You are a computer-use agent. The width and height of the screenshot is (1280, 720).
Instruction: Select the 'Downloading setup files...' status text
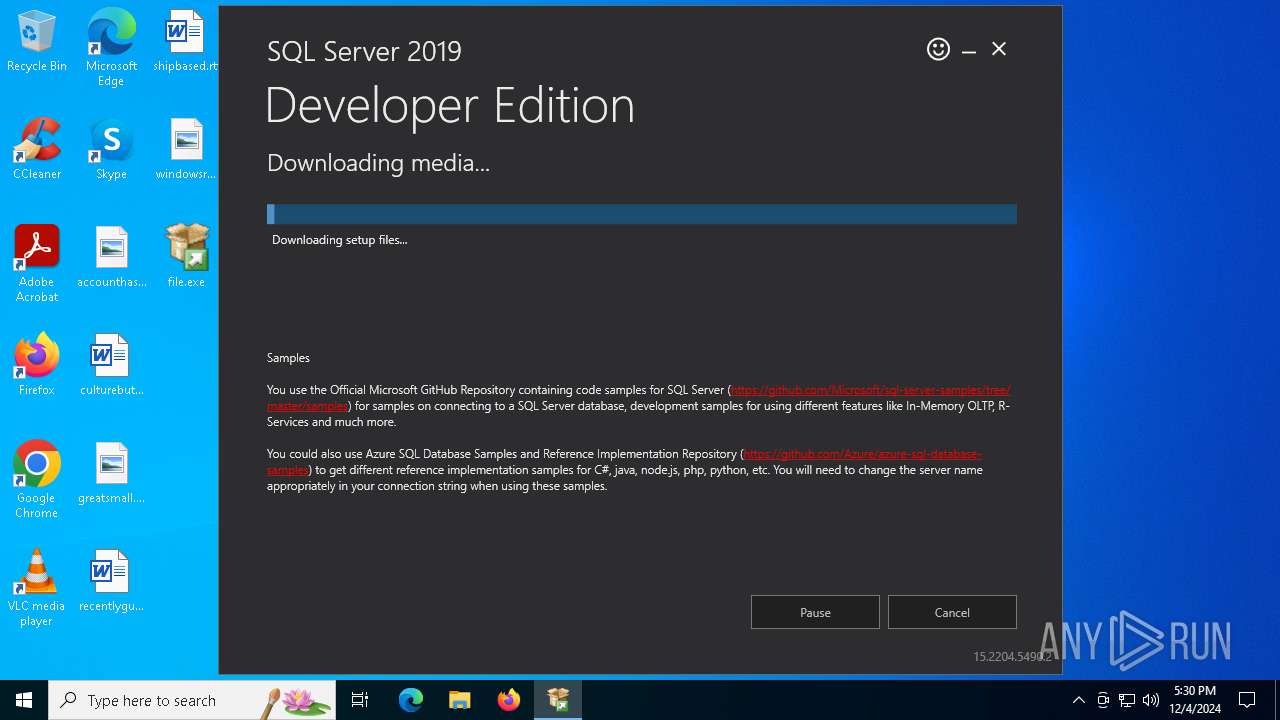[340, 240]
